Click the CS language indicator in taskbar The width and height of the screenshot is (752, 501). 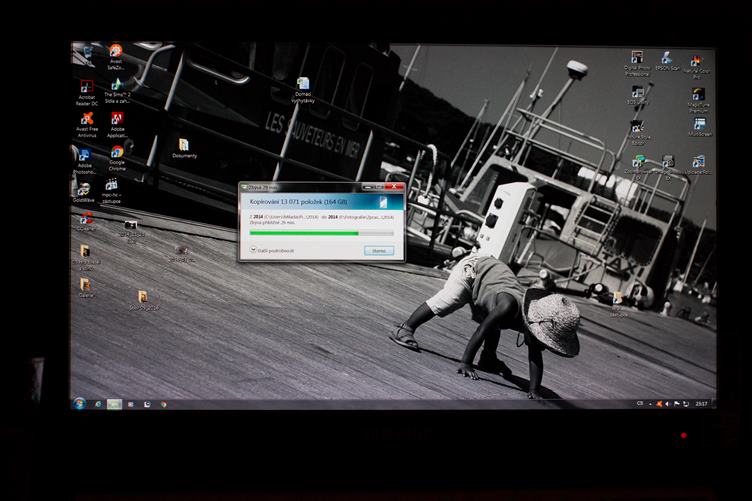640,404
